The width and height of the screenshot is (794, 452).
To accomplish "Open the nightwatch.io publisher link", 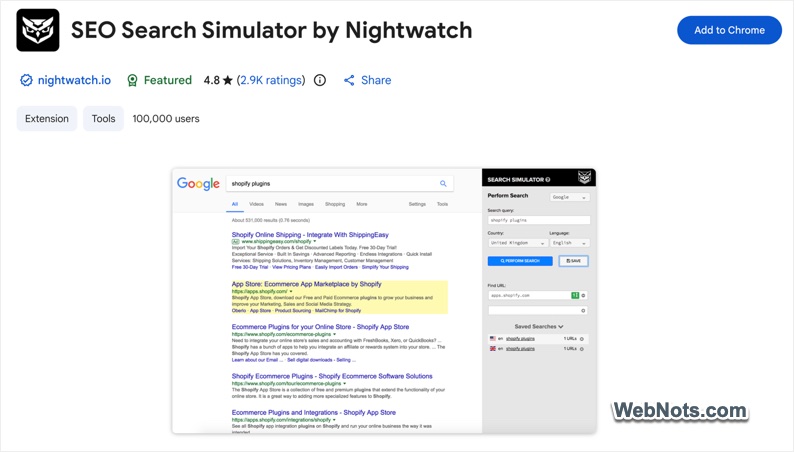I will [74, 80].
